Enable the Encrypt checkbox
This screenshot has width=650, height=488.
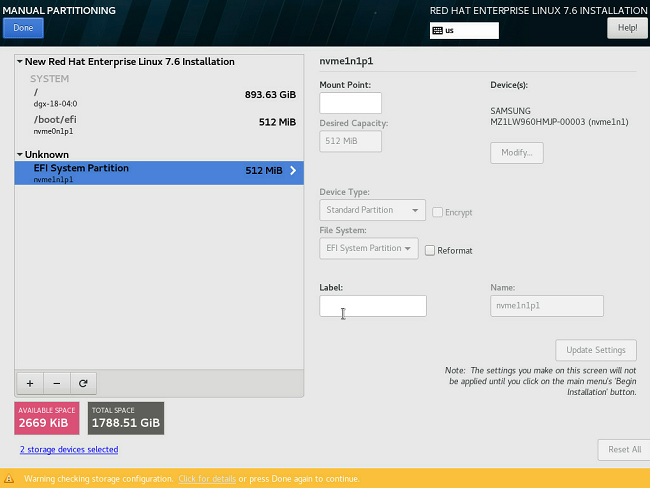click(438, 212)
